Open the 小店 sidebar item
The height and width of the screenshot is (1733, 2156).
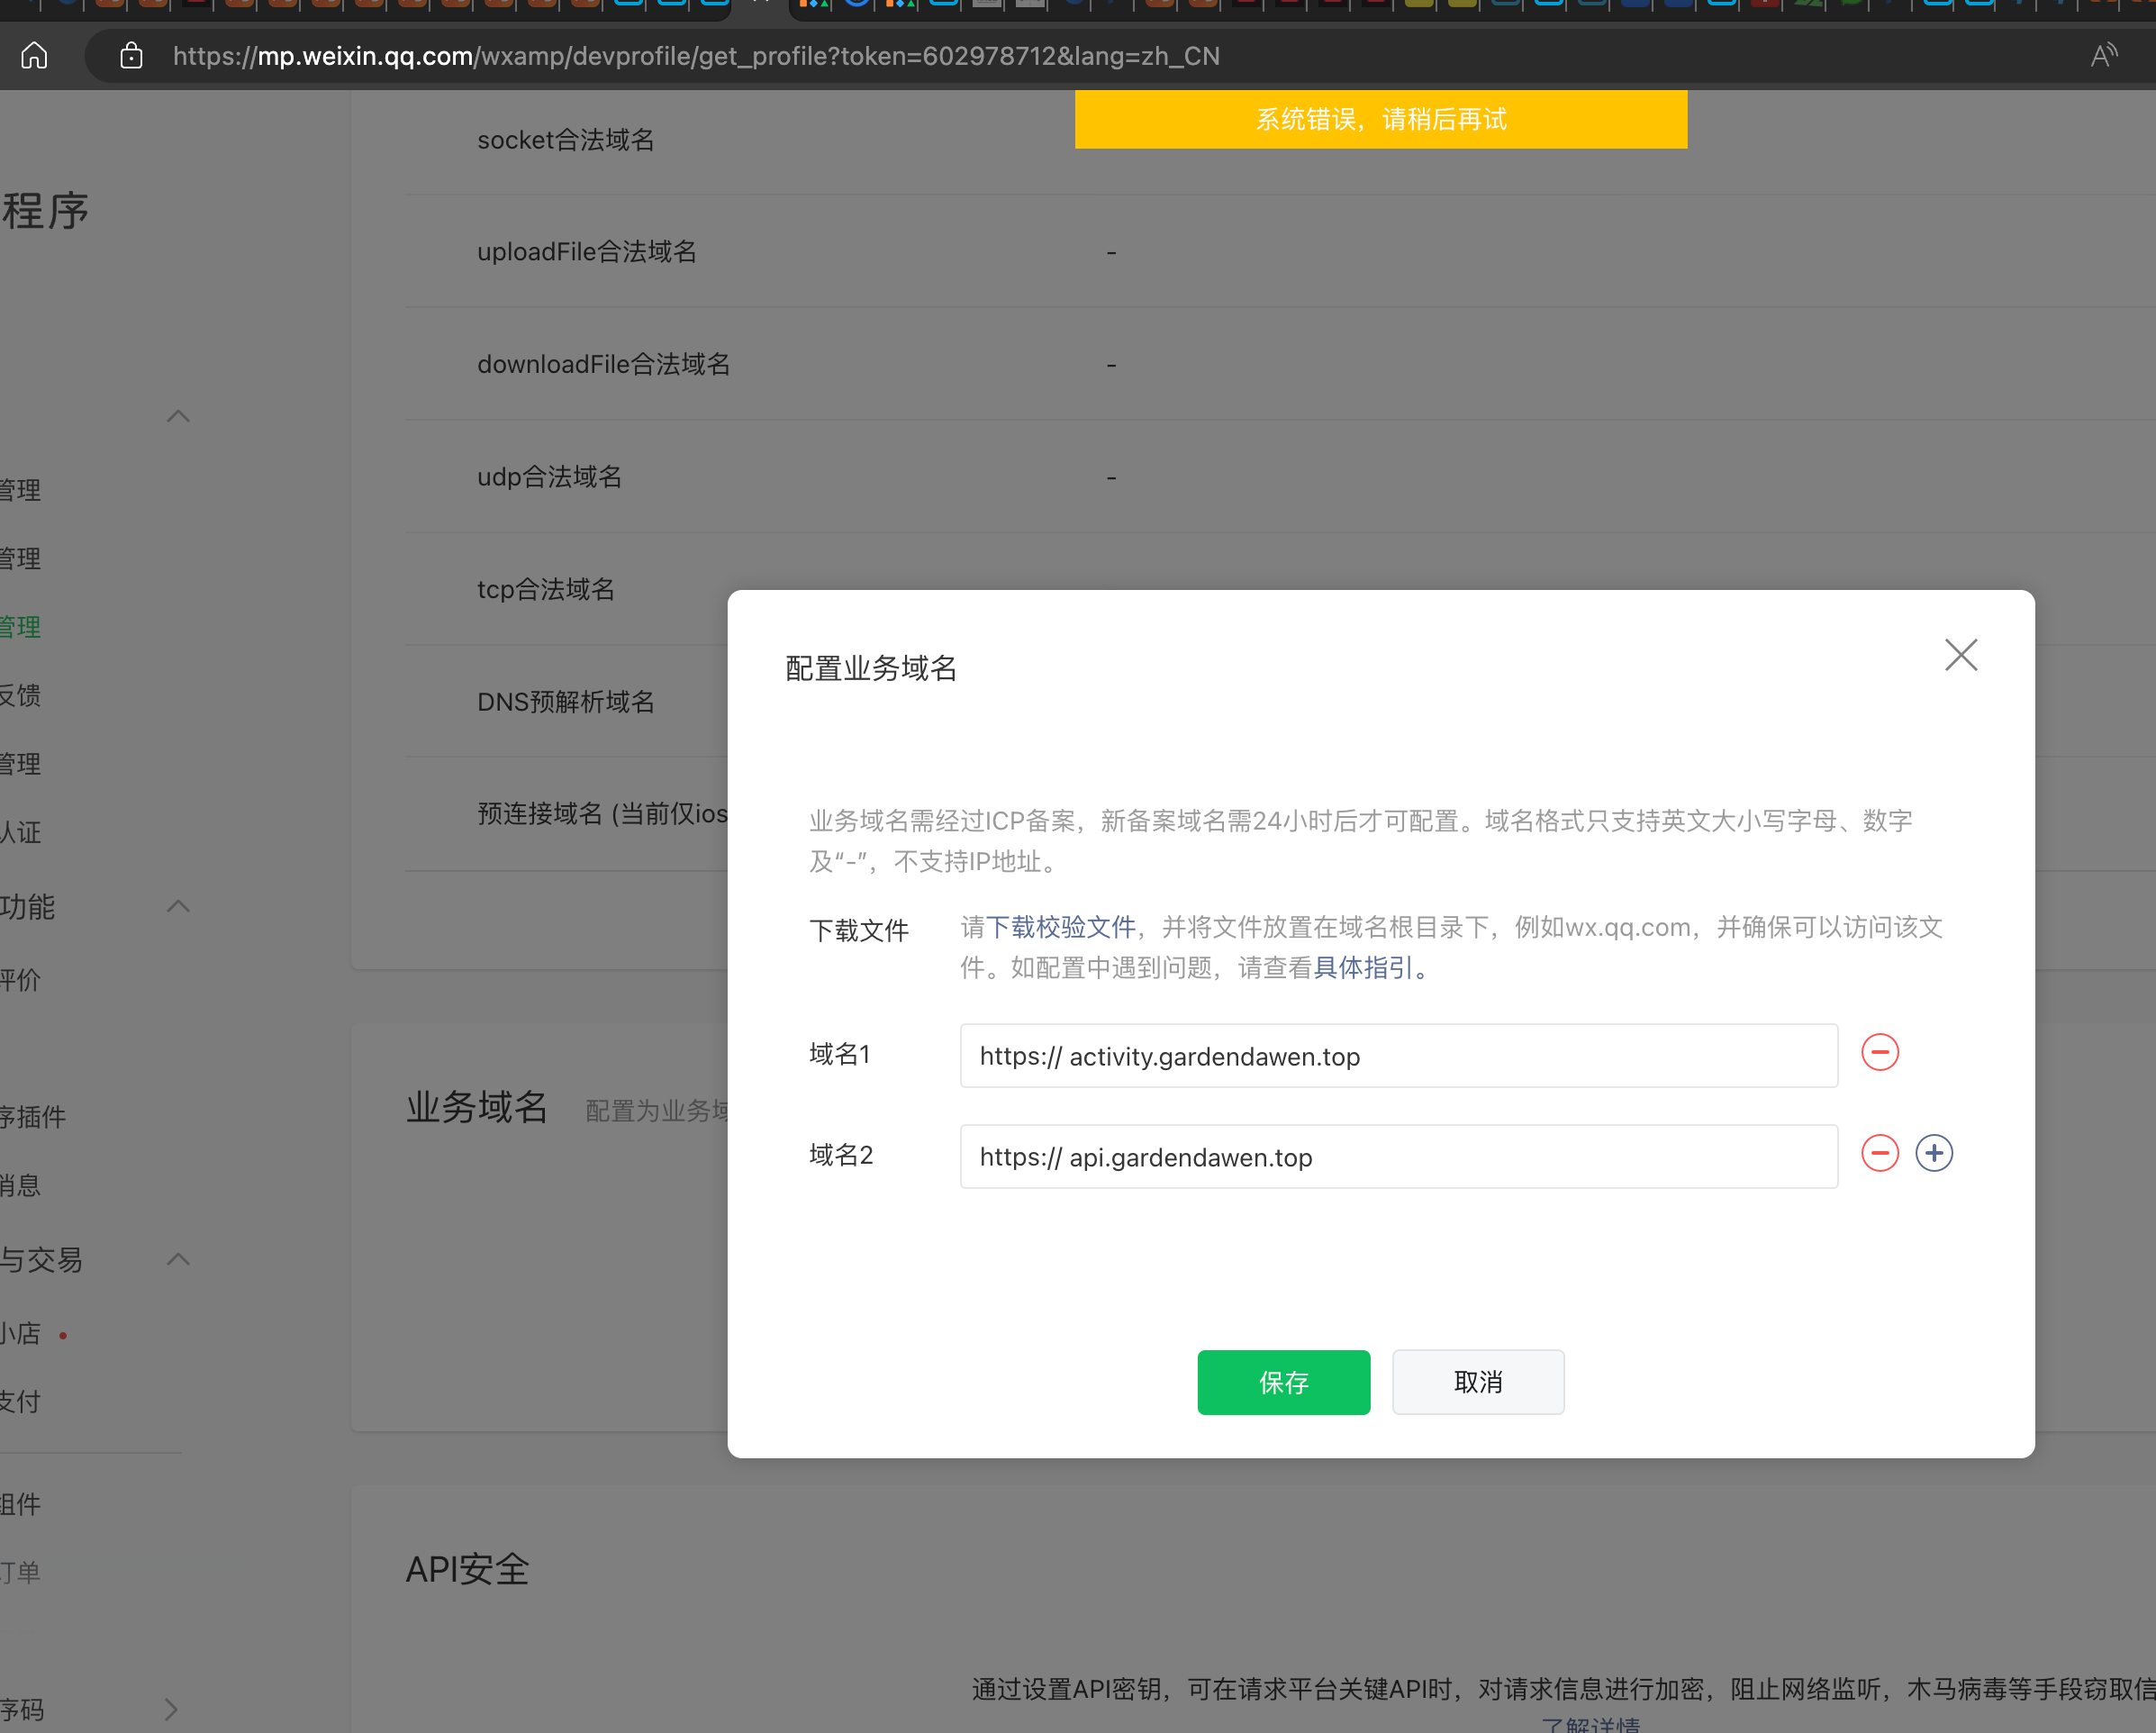tap(20, 1333)
